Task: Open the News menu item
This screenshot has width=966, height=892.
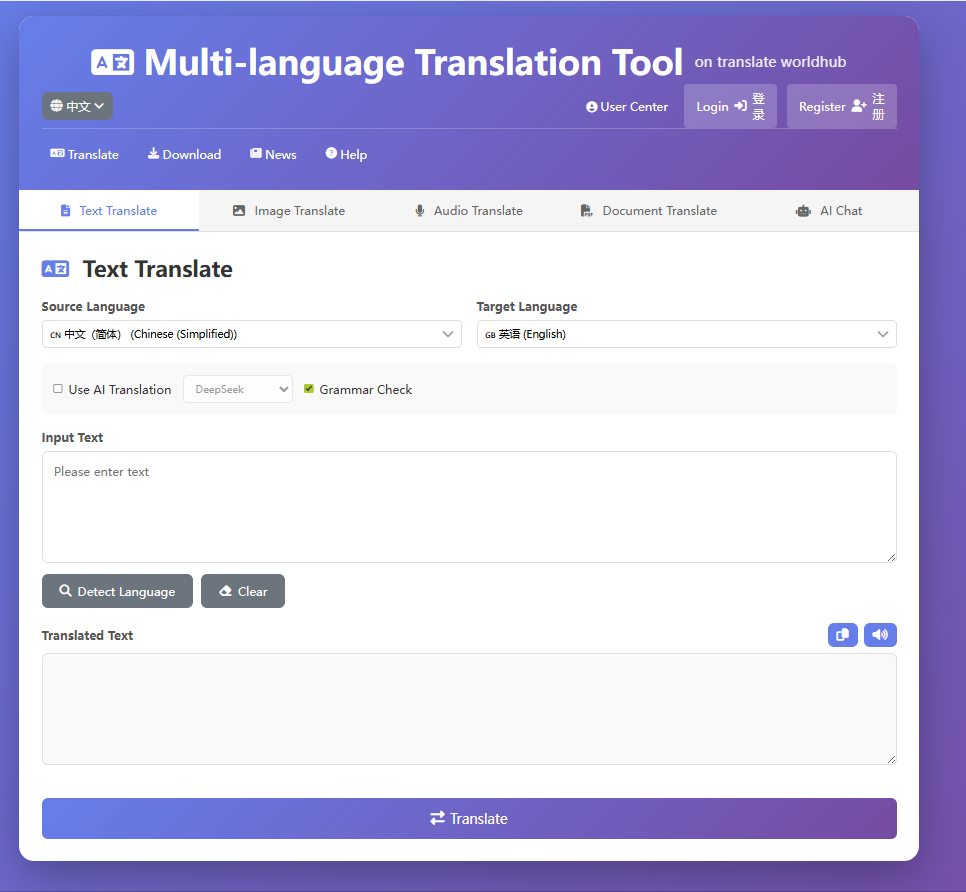Action: (272, 154)
